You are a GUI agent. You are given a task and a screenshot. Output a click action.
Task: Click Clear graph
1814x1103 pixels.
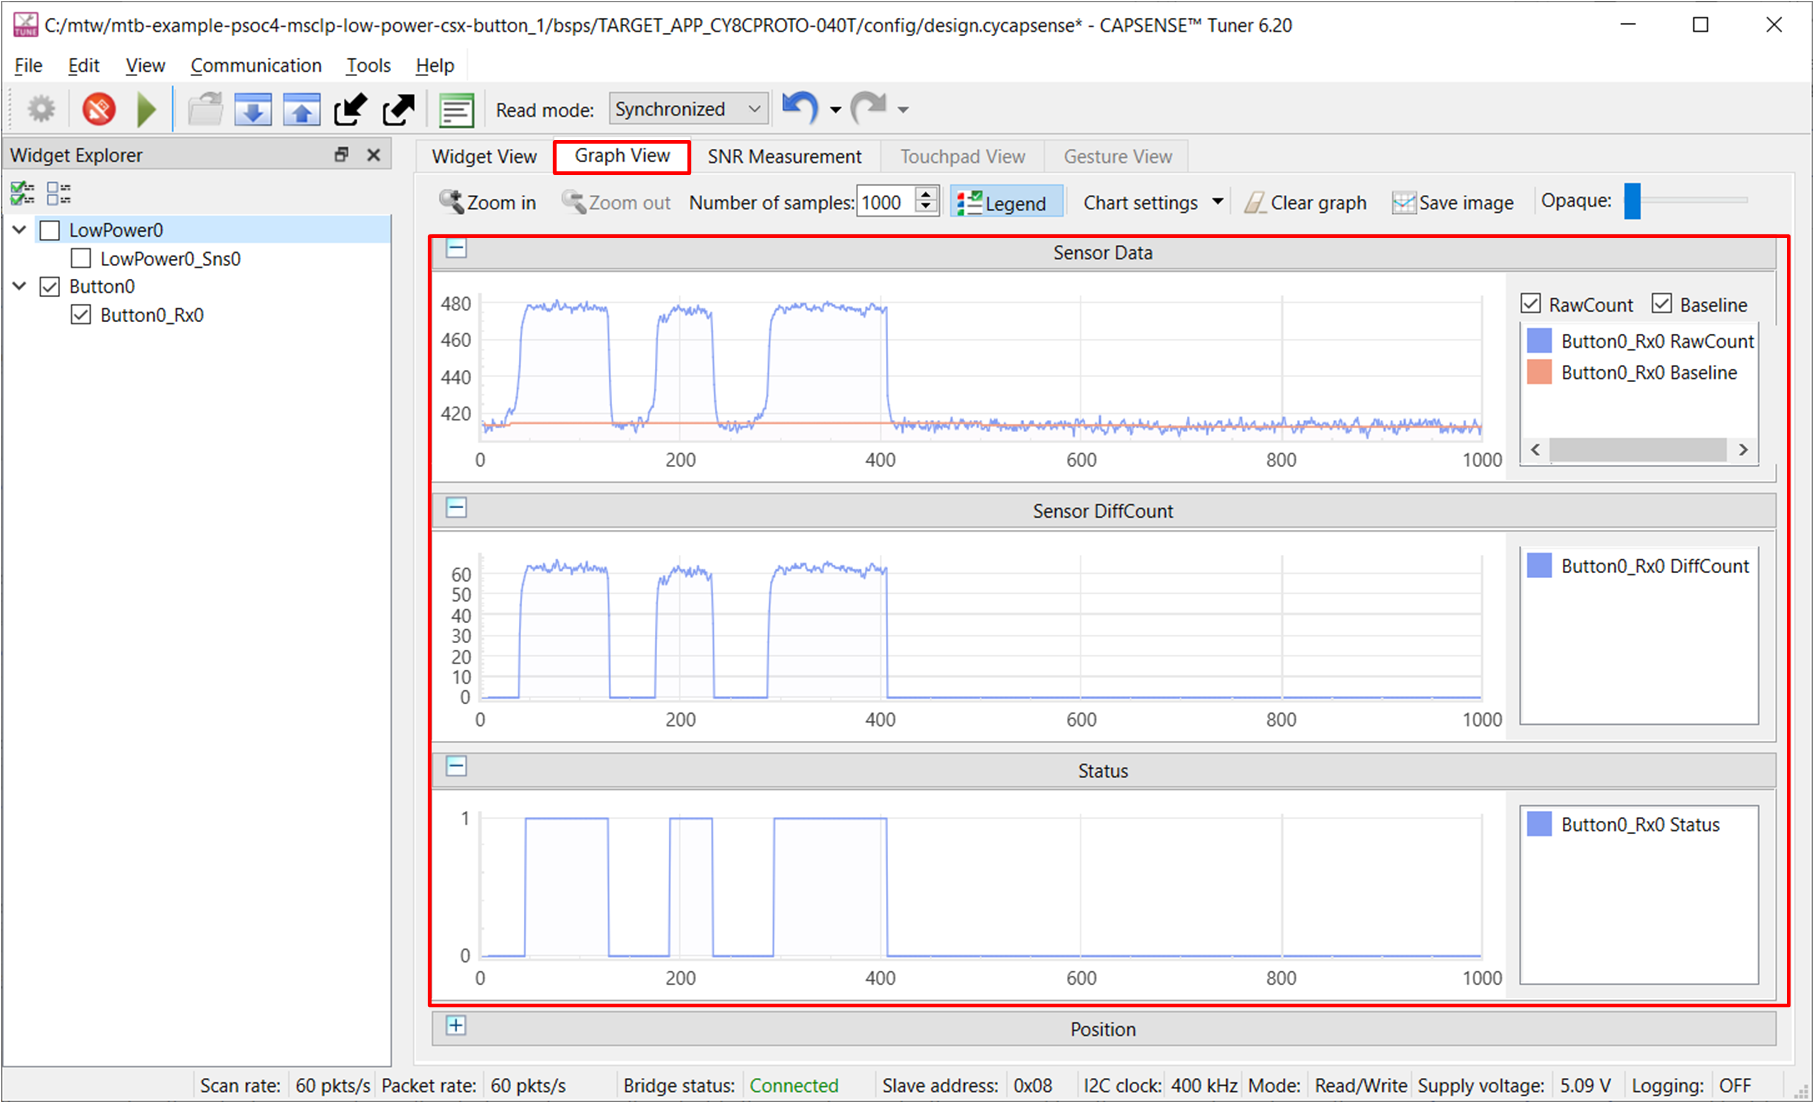(x=1305, y=203)
